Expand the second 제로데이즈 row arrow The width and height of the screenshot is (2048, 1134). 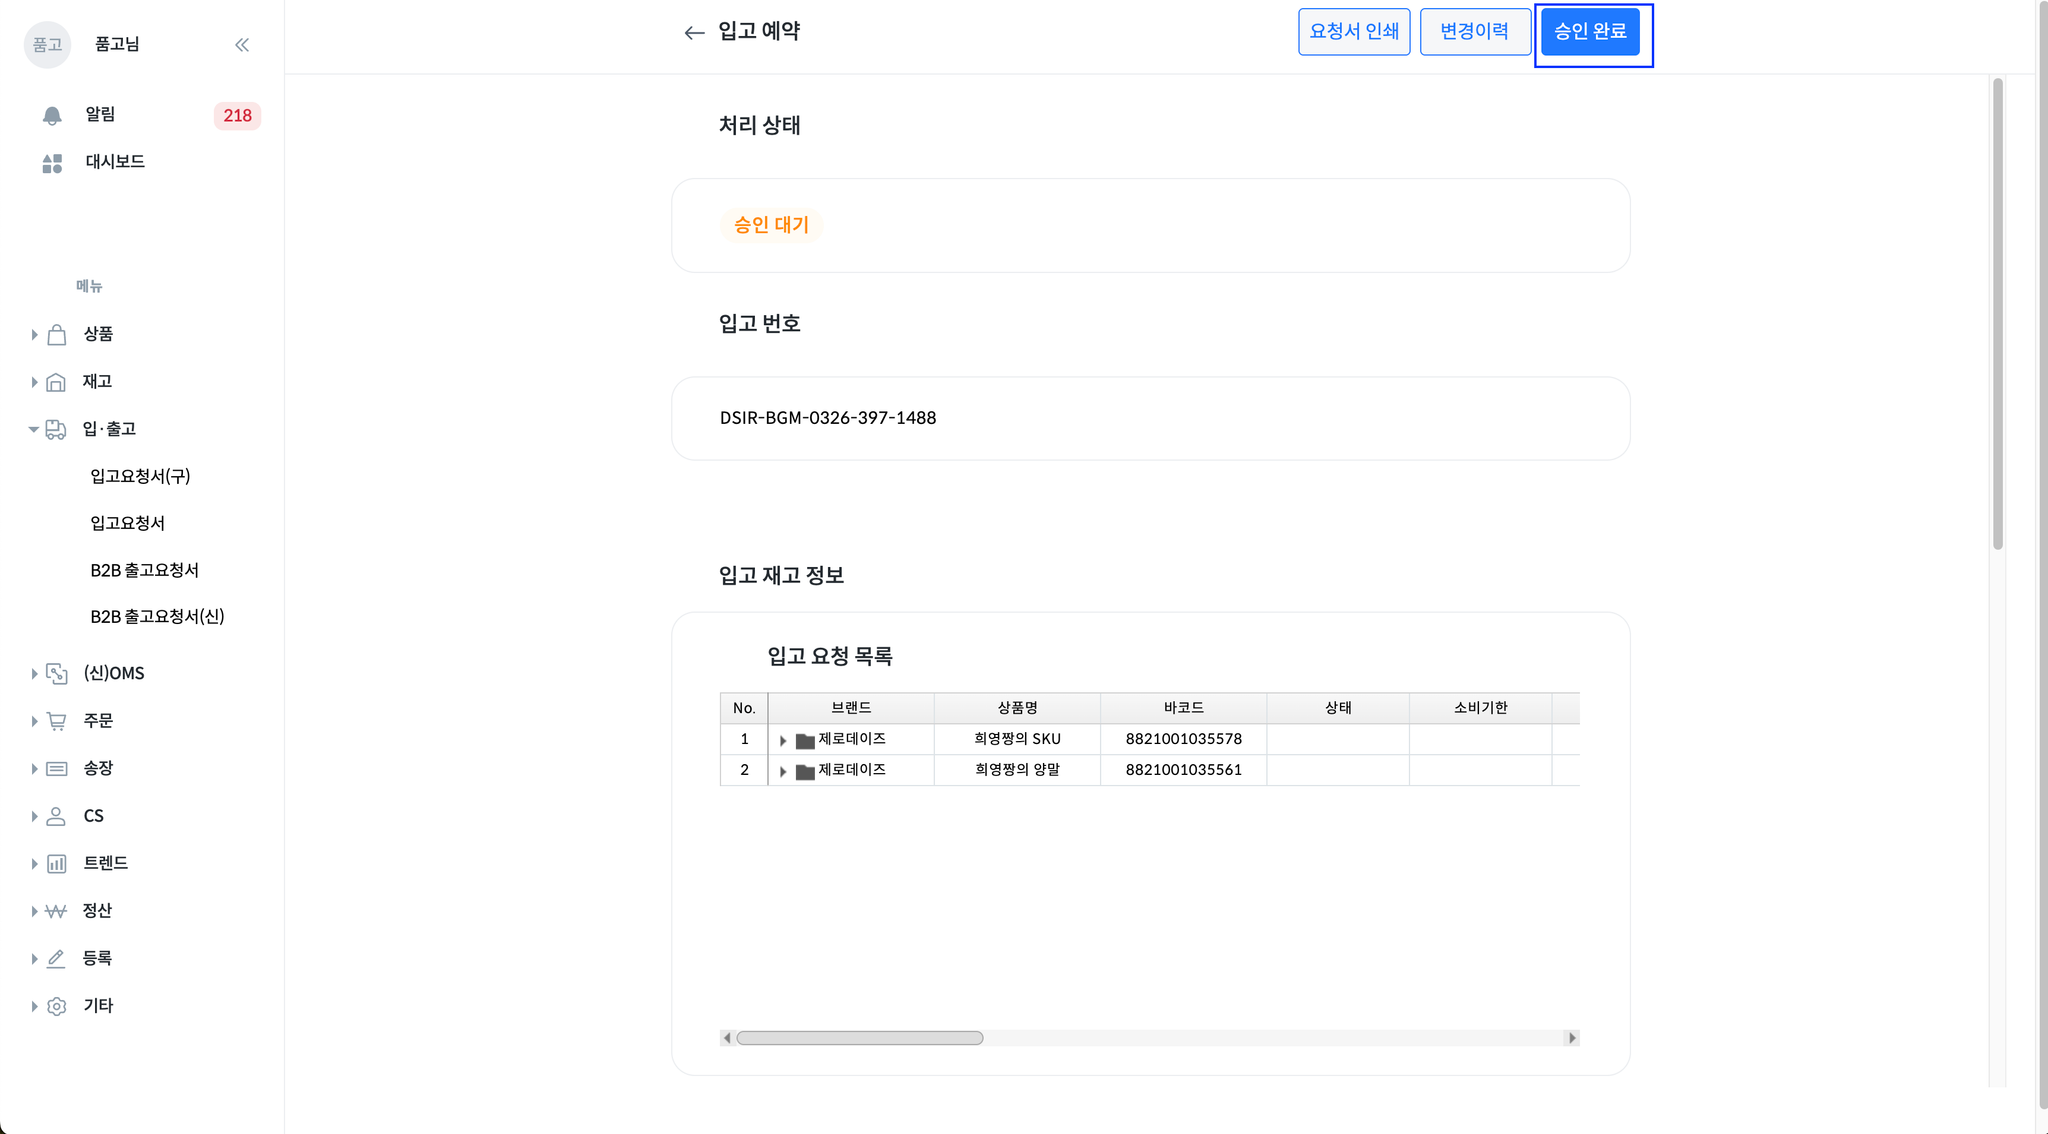(783, 772)
